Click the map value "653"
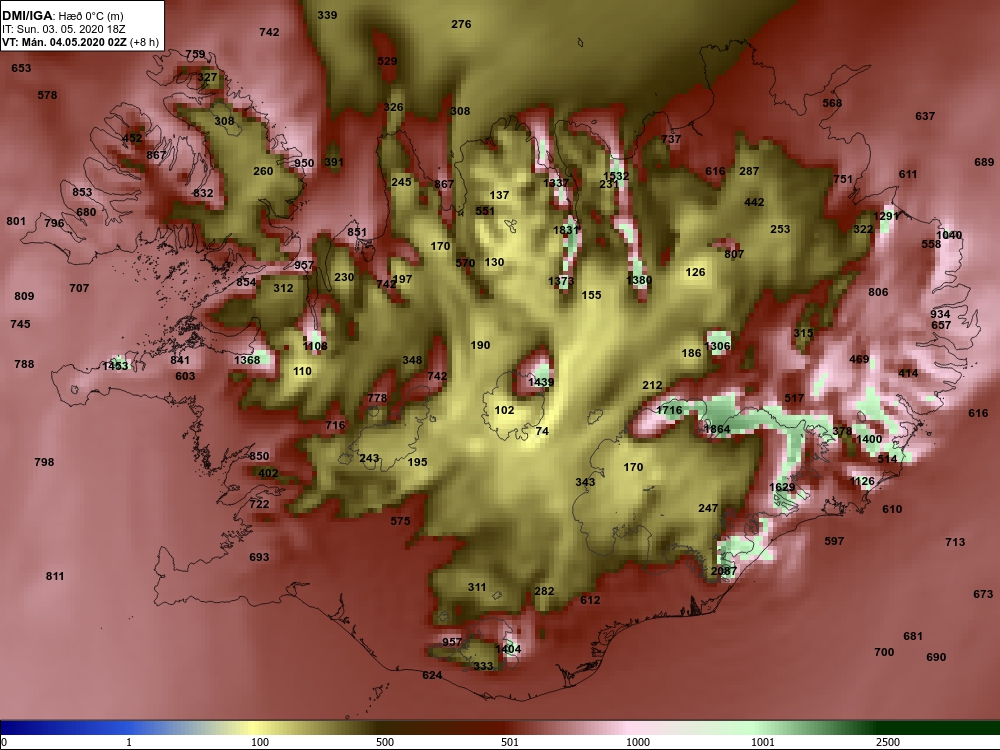 (x=21, y=68)
